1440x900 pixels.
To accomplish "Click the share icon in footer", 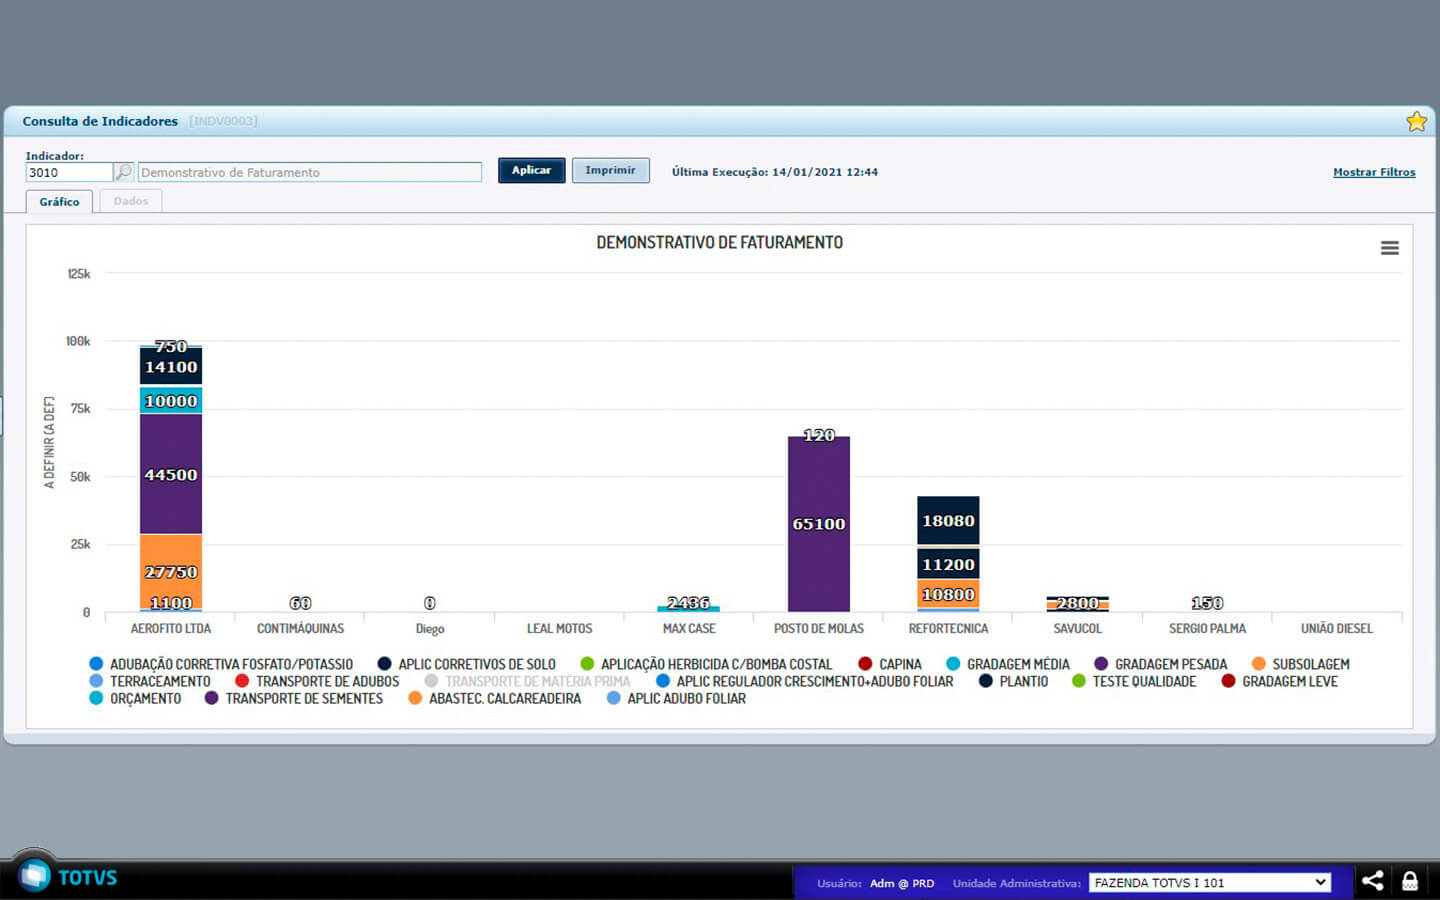I will click(1372, 881).
